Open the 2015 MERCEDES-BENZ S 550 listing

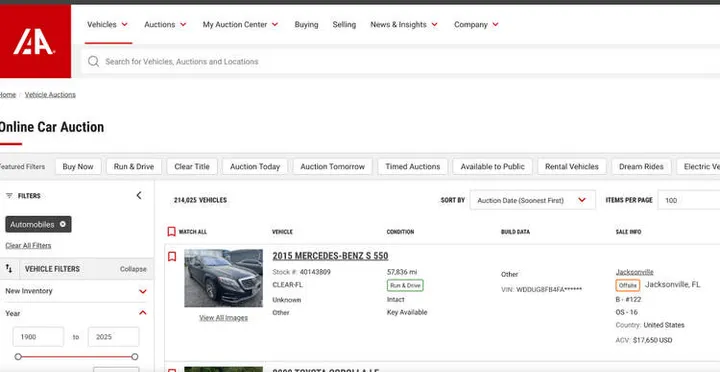(330, 256)
